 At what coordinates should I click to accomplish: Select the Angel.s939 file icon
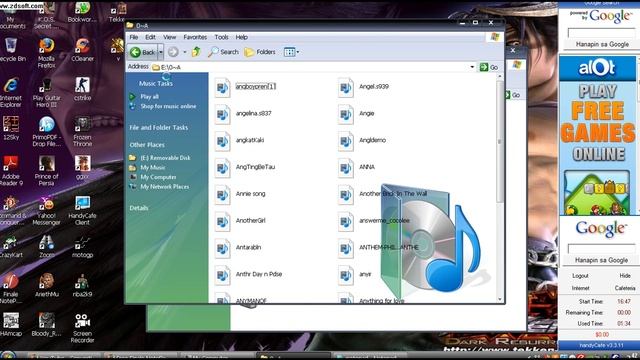click(346, 88)
